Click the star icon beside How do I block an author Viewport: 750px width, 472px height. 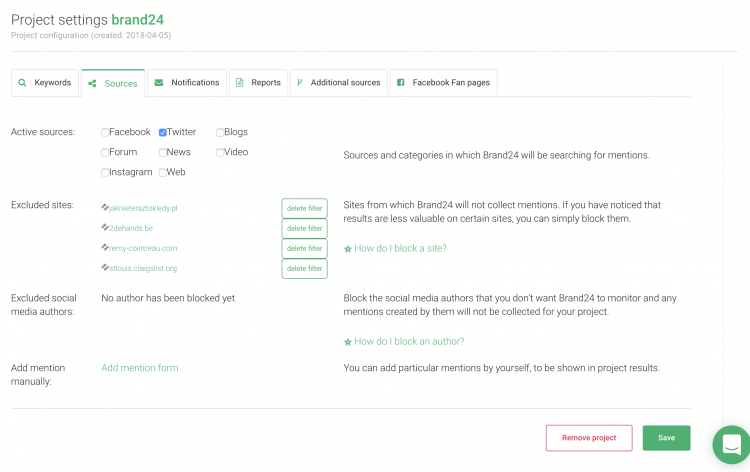pyautogui.click(x=348, y=342)
